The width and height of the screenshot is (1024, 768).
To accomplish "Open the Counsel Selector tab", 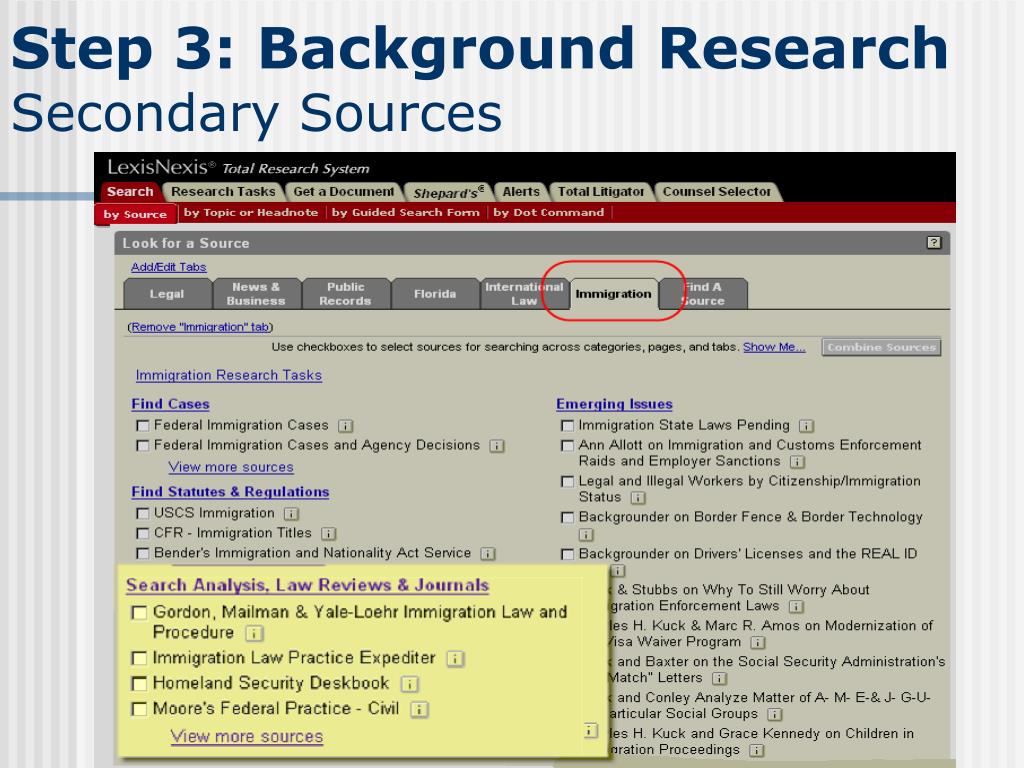I will pyautogui.click(x=717, y=191).
